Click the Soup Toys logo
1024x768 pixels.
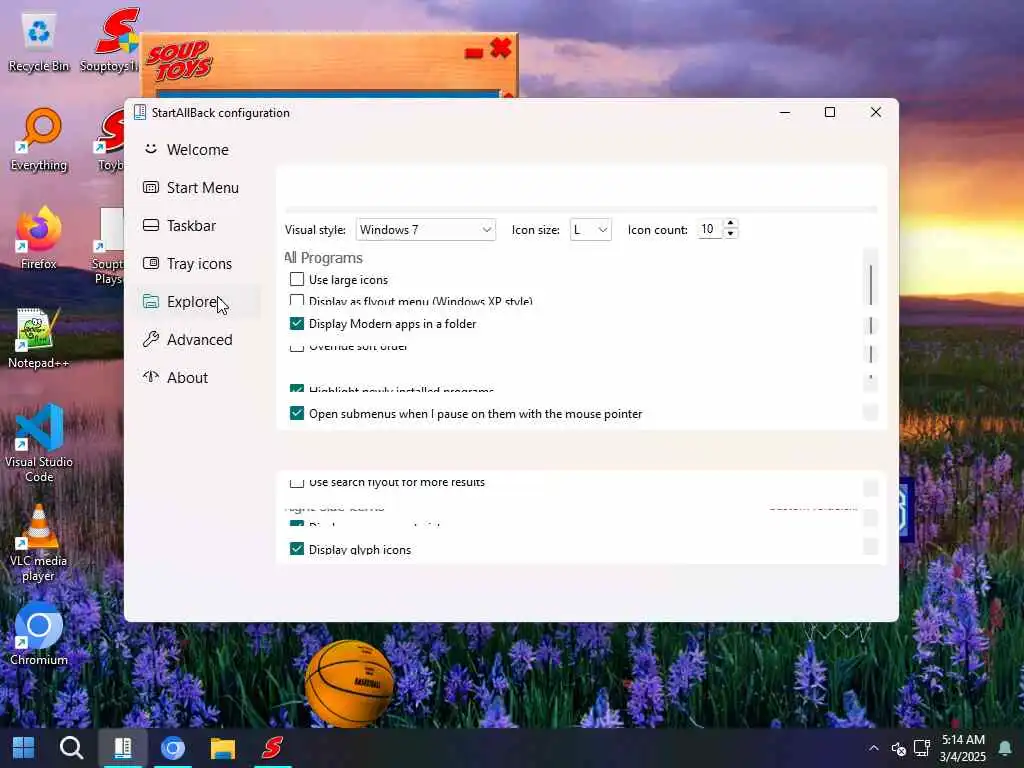point(179,61)
